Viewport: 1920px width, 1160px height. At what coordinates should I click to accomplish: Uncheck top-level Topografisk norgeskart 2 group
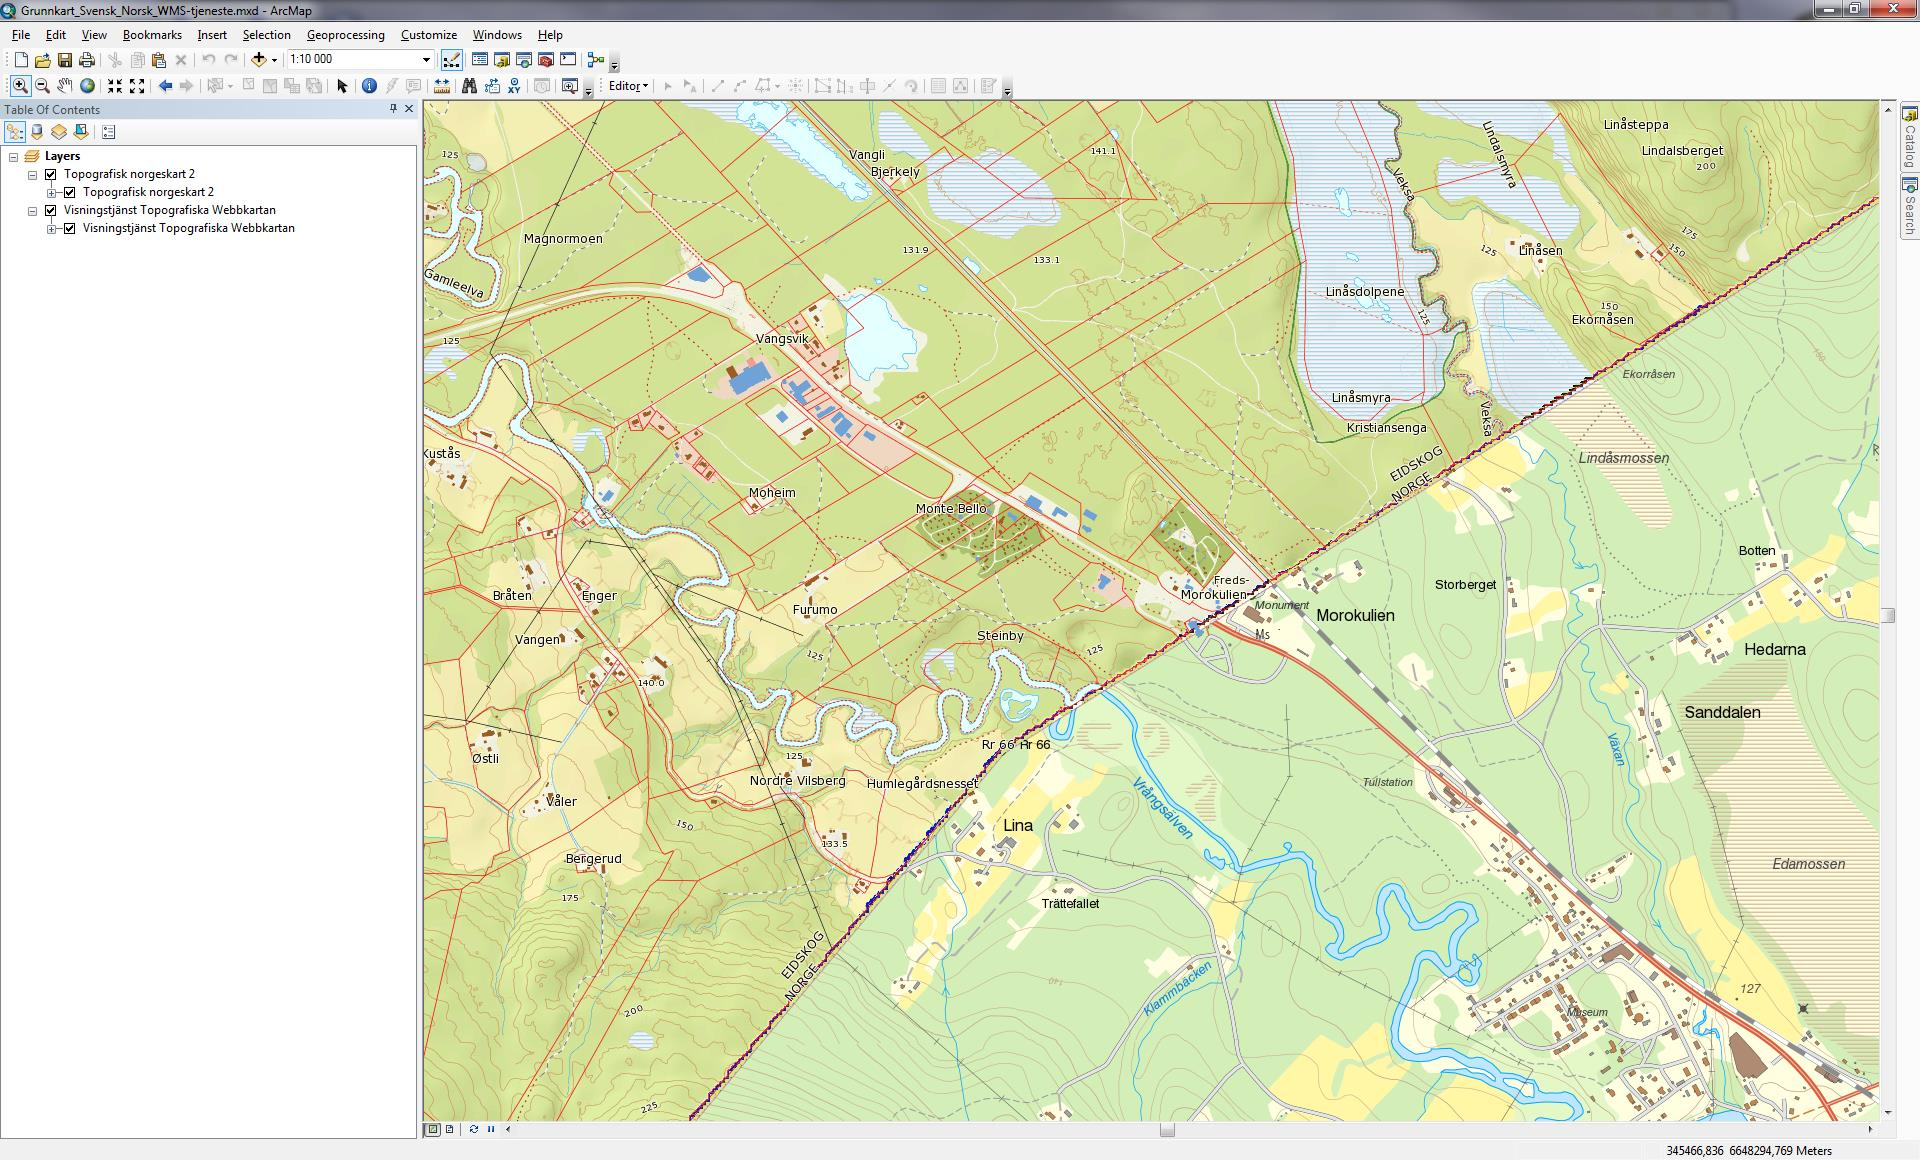51,174
